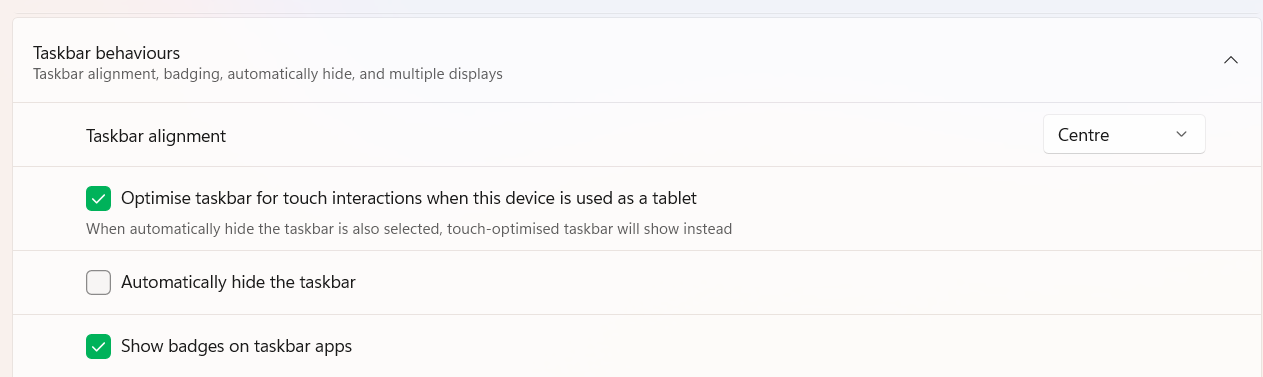Click the Taskbar behaviours heading
The width and height of the screenshot is (1263, 377).
tap(106, 52)
